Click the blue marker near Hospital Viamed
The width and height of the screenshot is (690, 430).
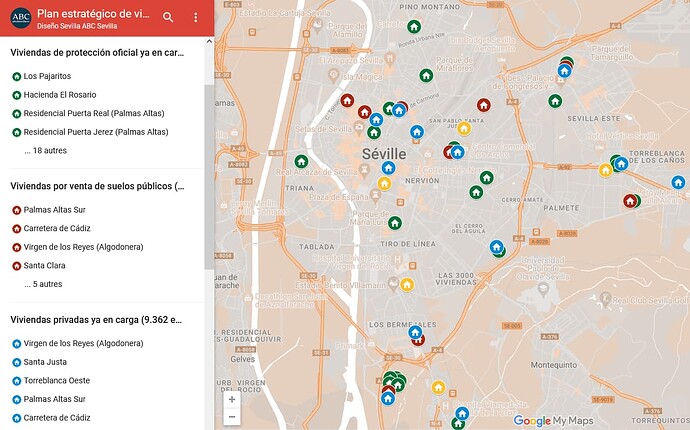point(462,413)
